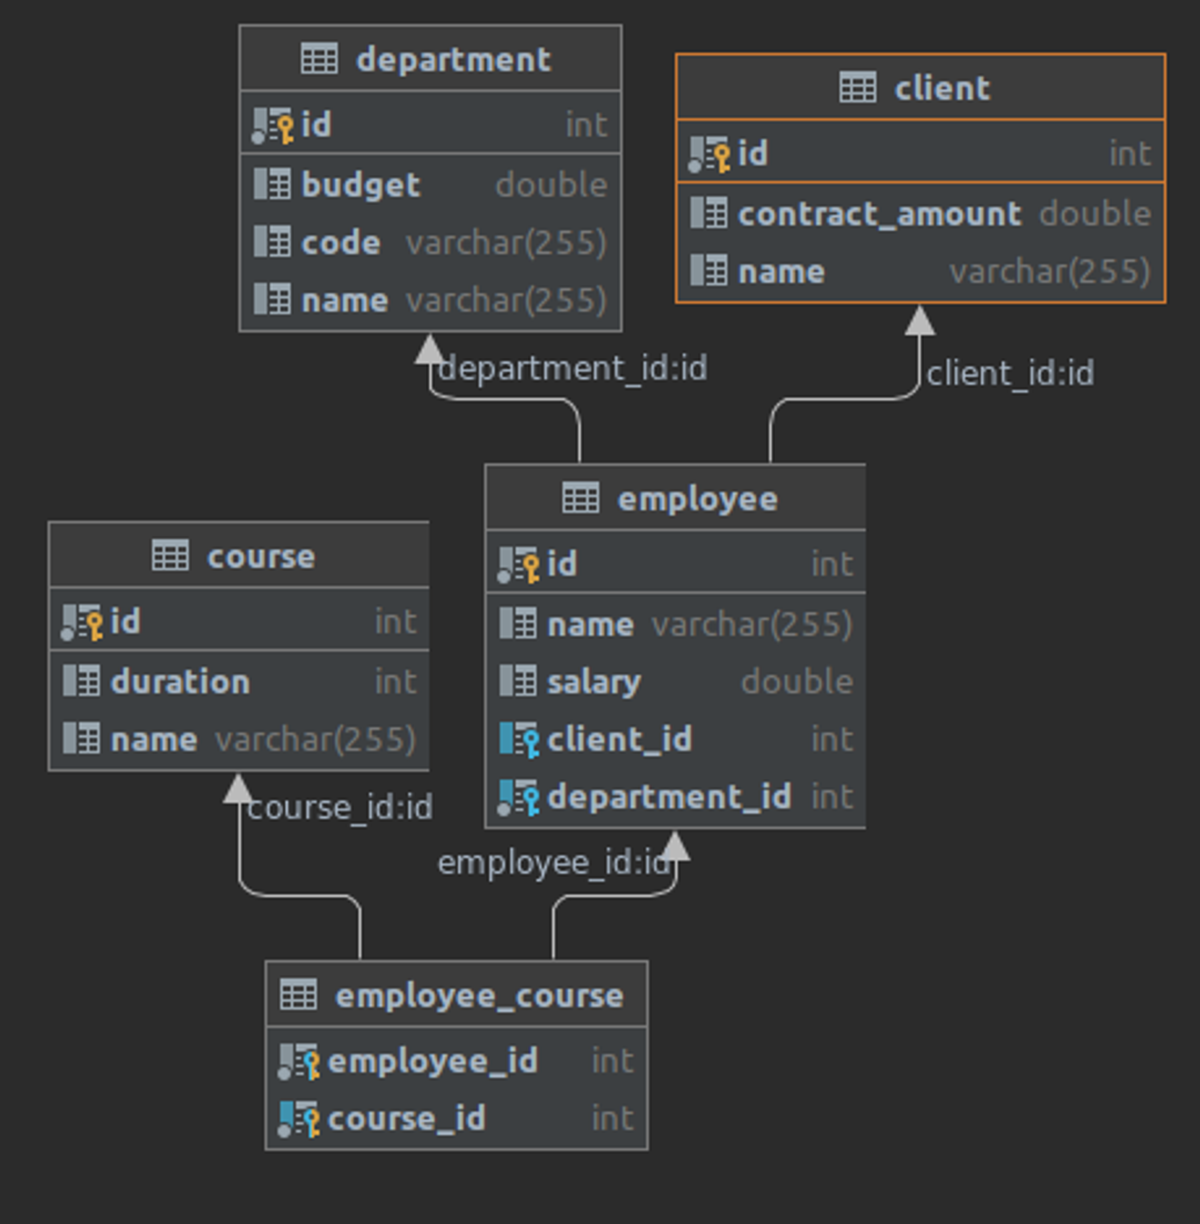Click column icon beside department name
The width and height of the screenshot is (1200, 1224).
pyautogui.click(x=272, y=299)
